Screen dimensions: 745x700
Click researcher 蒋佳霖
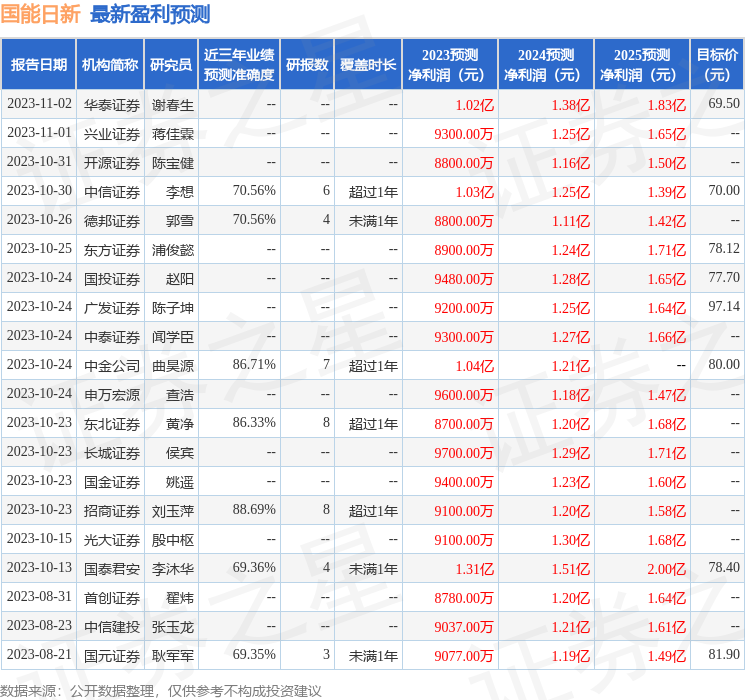point(173,134)
